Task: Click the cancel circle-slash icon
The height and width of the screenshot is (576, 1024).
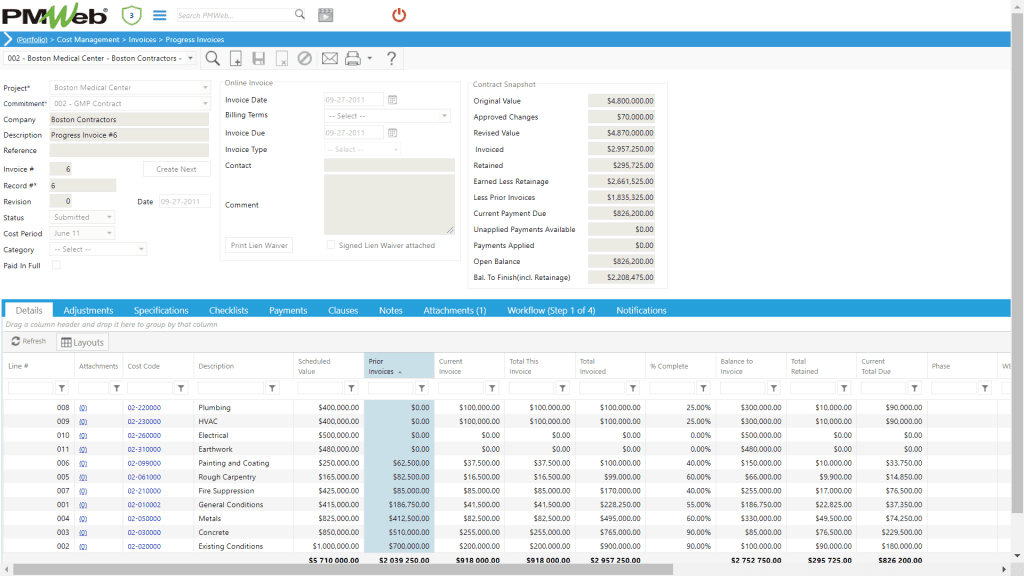Action: [304, 59]
